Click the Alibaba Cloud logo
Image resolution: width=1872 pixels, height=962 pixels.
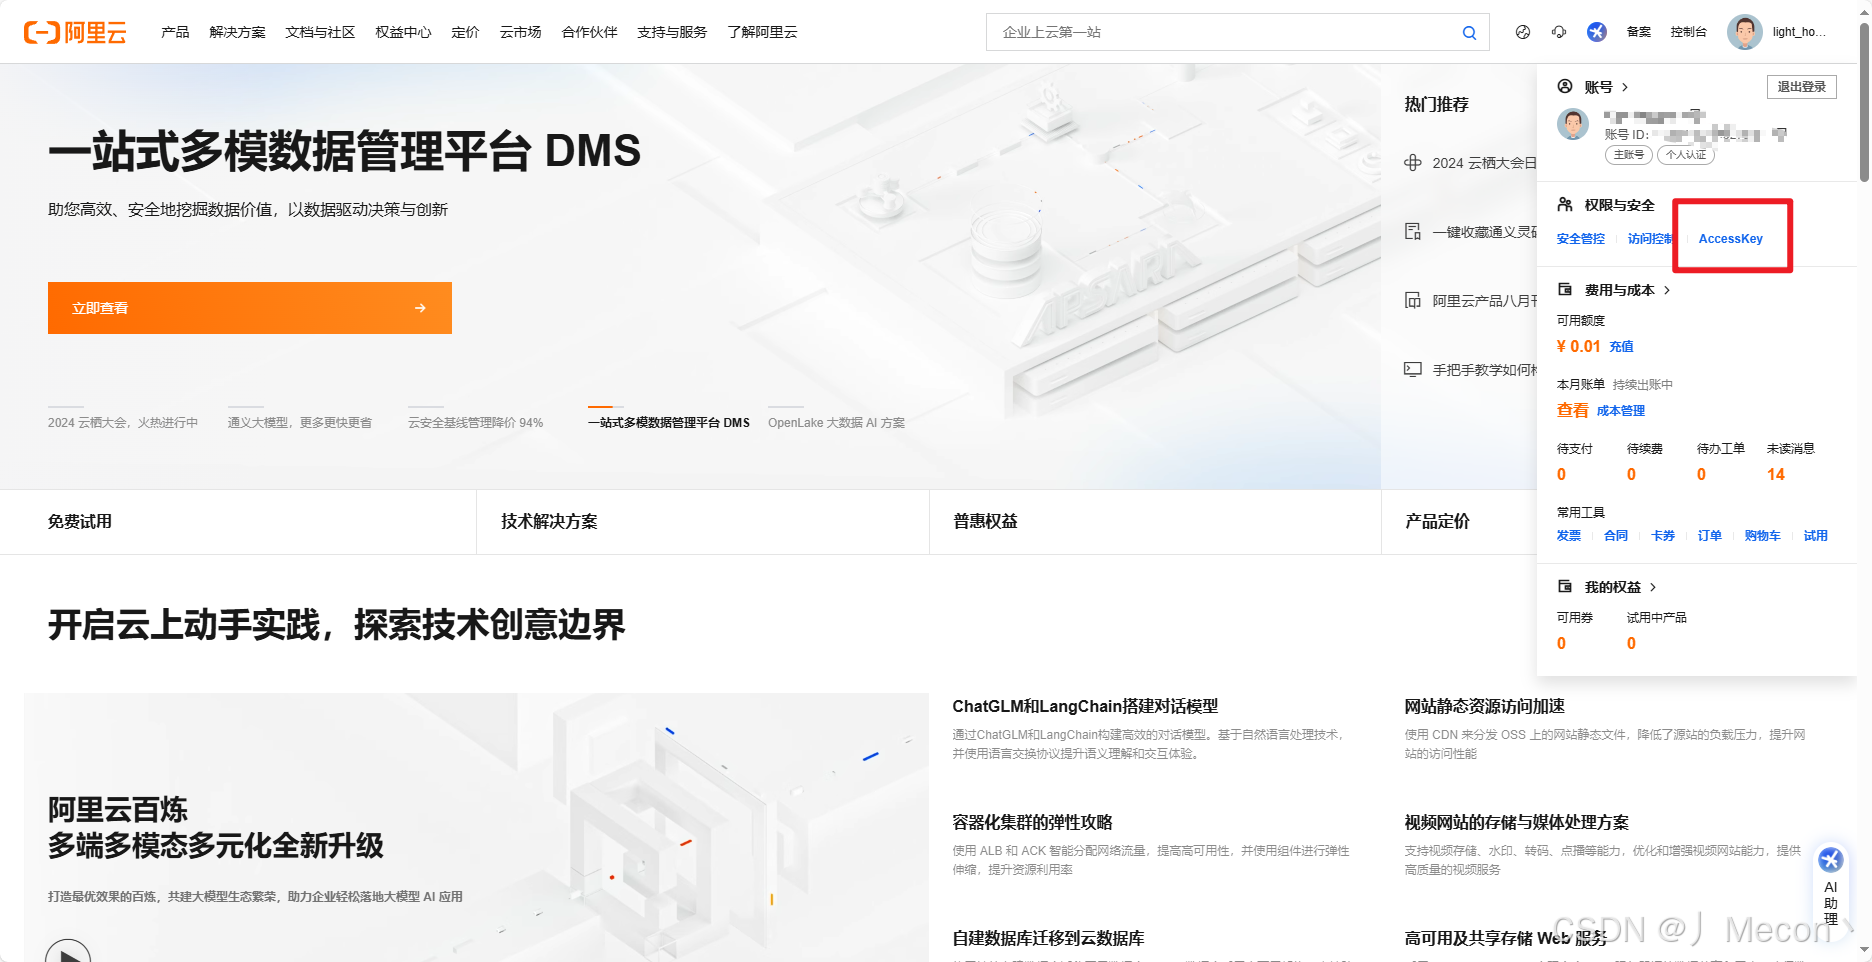[77, 31]
